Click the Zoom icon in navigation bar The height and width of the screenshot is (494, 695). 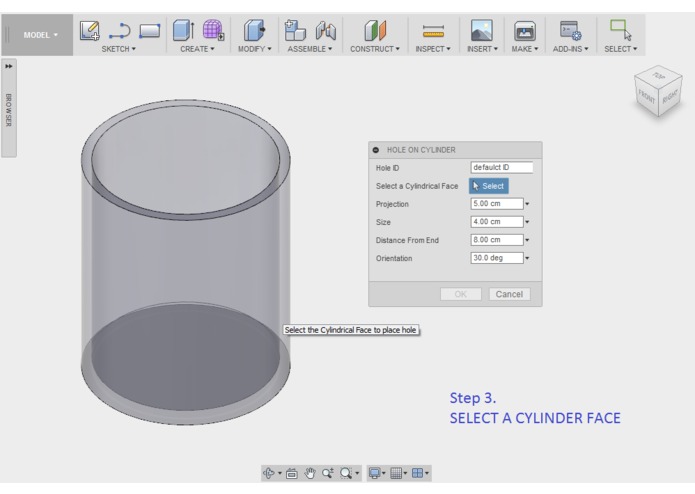click(x=328, y=473)
